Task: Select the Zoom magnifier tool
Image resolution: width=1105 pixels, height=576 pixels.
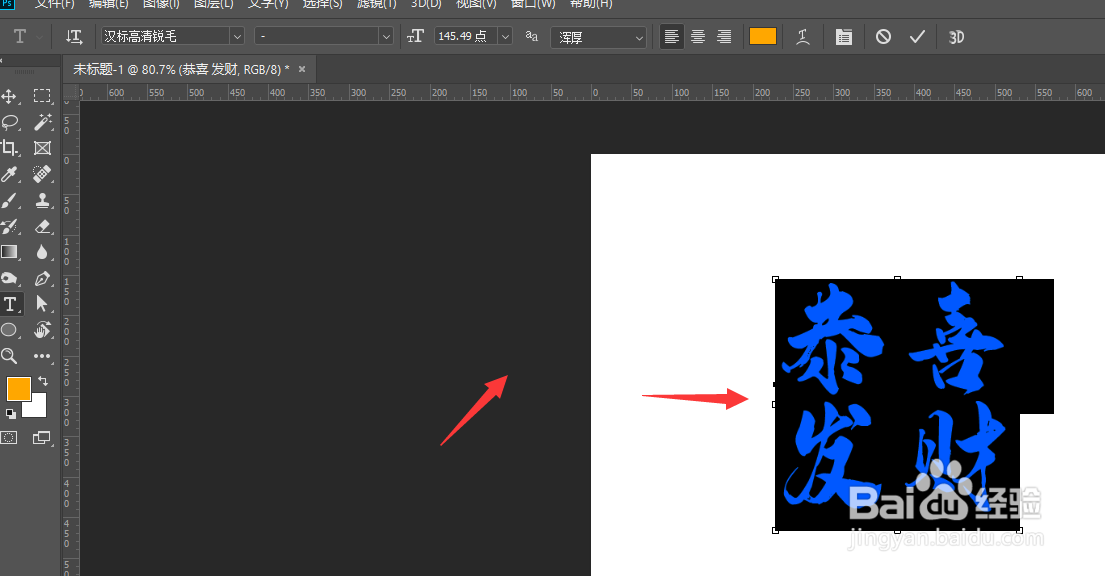Action: click(10, 355)
